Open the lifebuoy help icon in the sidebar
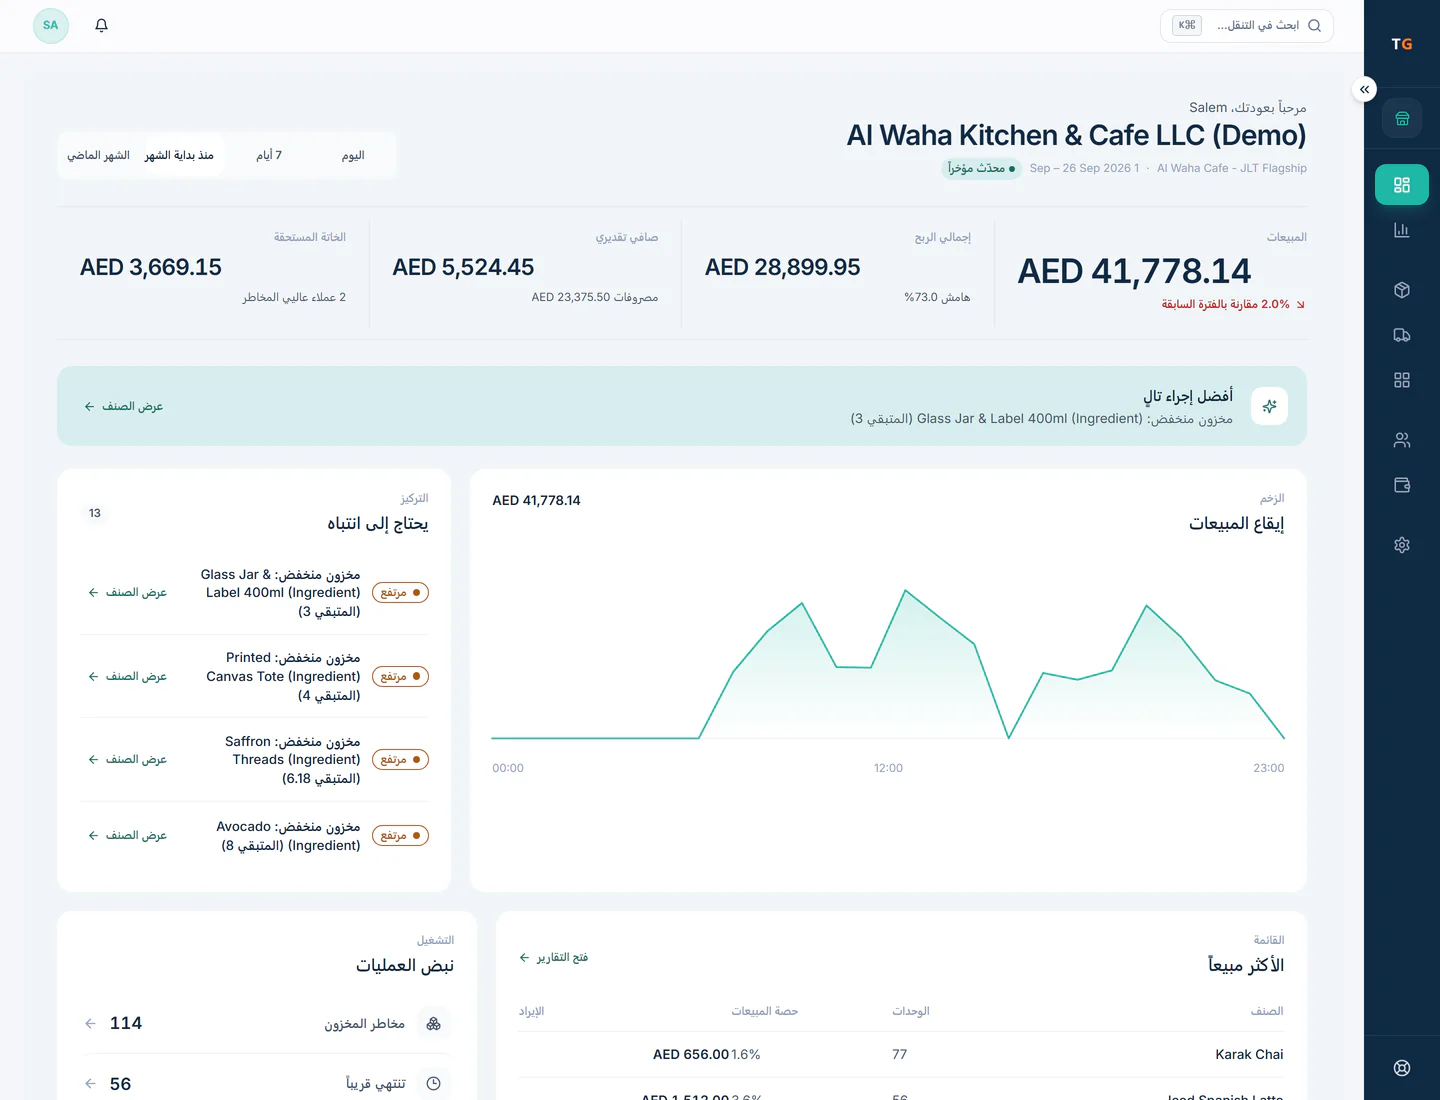Screen dimensions: 1440x1100 coord(1402,1068)
